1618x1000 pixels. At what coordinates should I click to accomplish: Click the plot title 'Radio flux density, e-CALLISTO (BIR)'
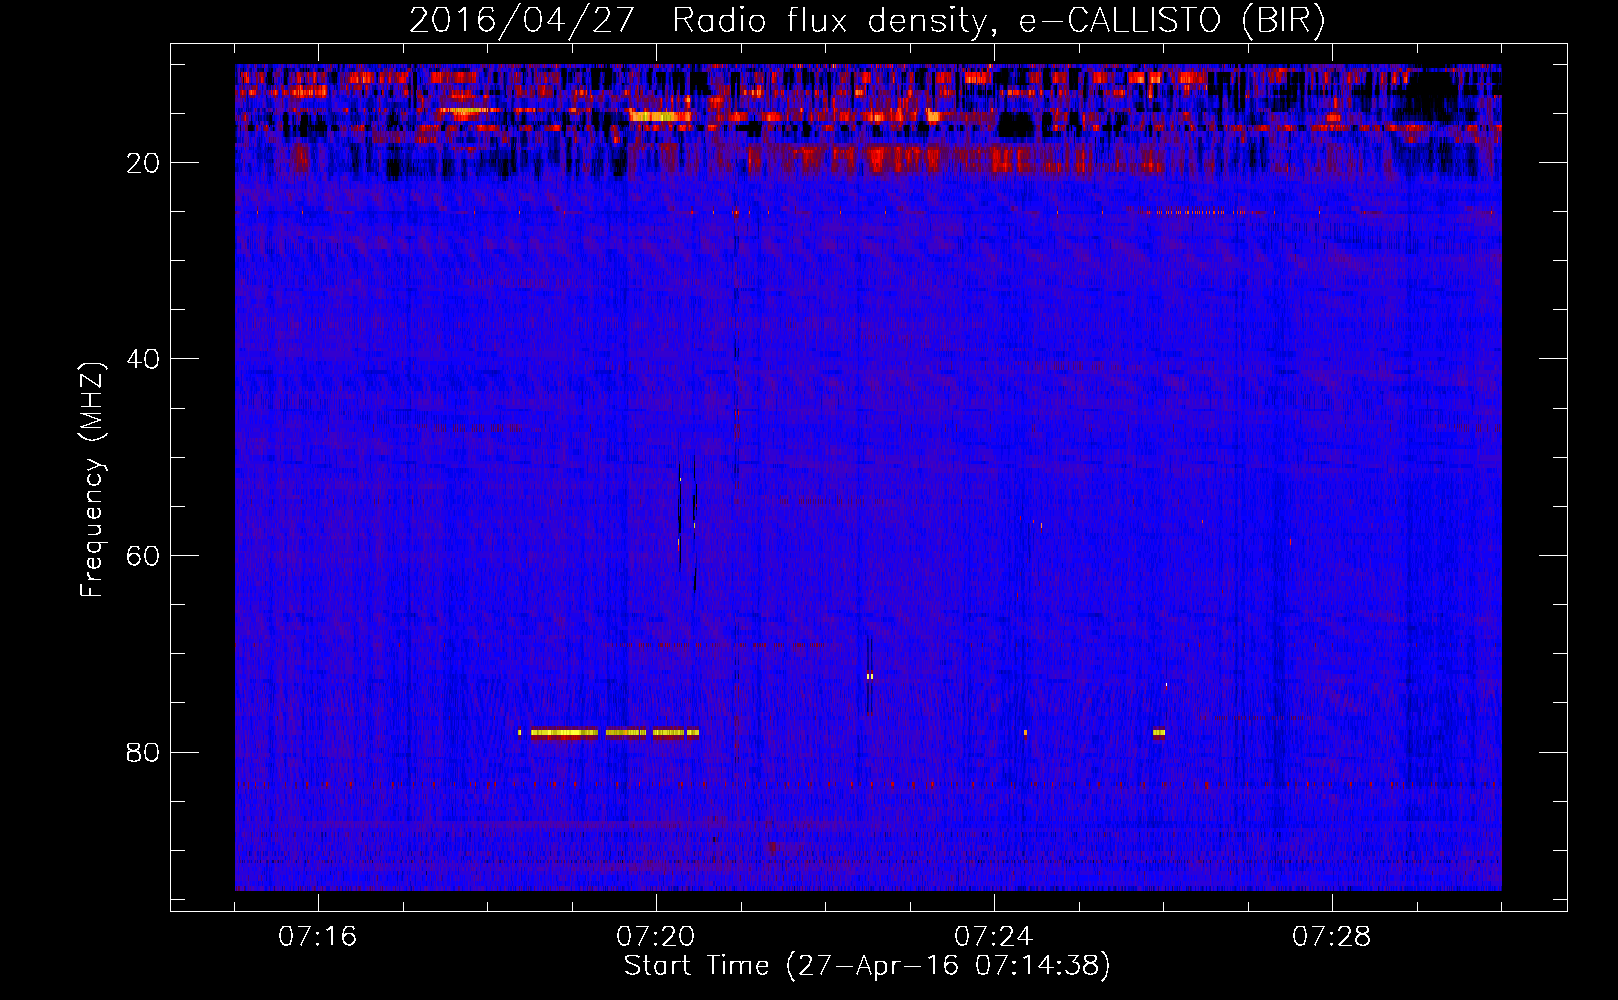[998, 21]
